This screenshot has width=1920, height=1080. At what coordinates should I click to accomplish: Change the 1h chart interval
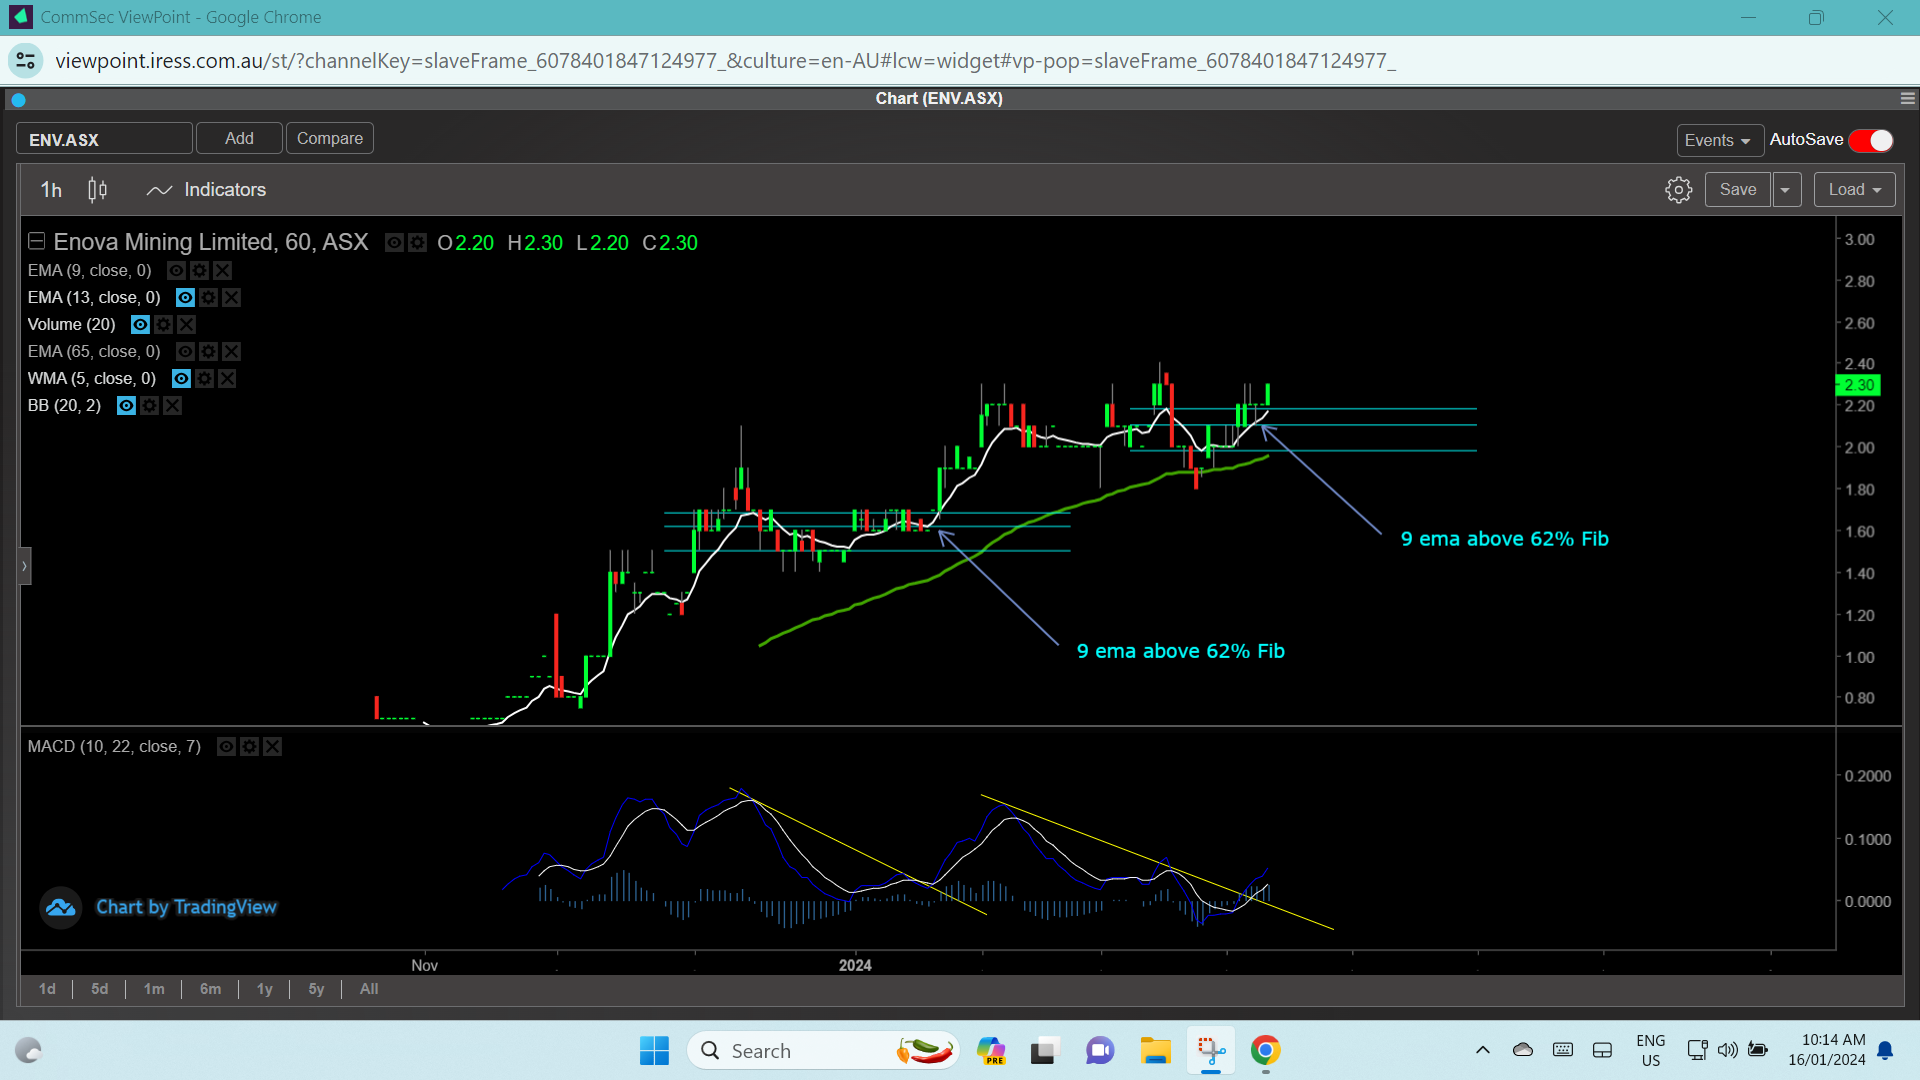click(51, 190)
